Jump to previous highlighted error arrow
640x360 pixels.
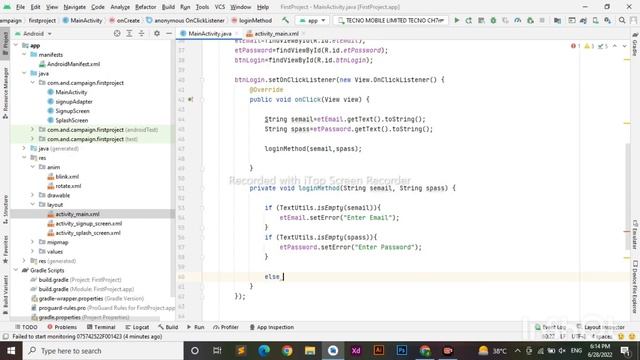[x=615, y=46]
